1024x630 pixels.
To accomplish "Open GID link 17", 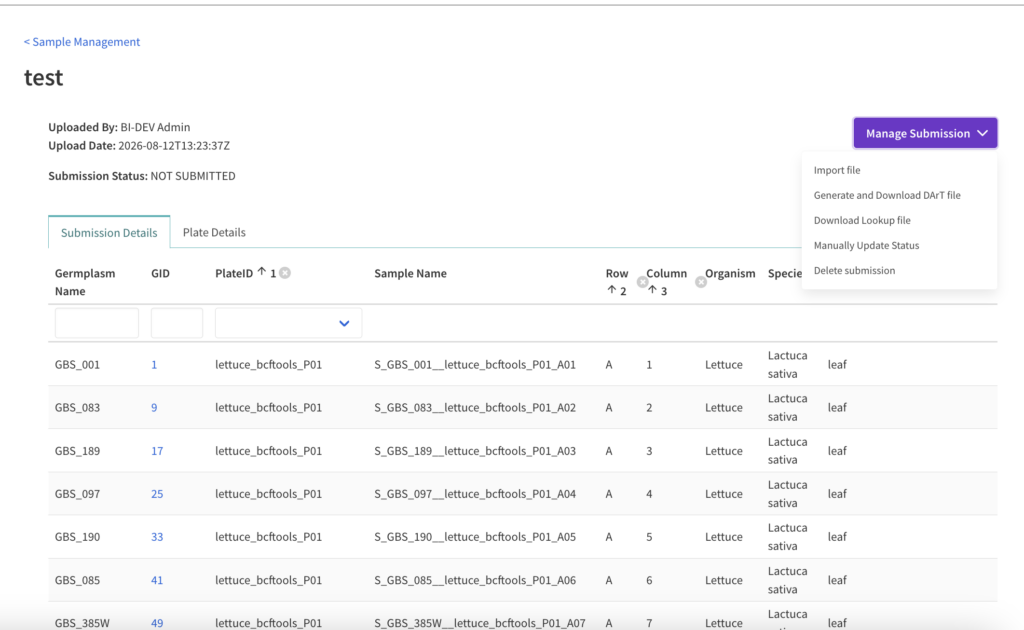I will [x=157, y=451].
